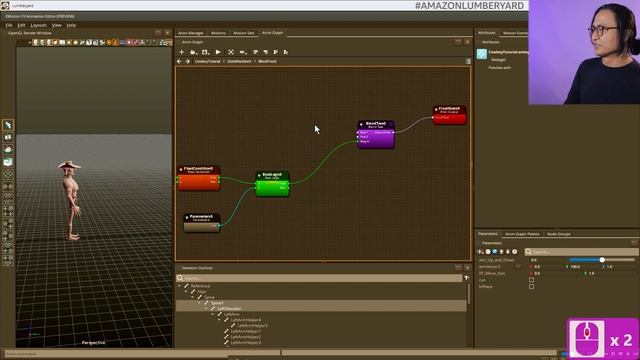This screenshot has height=360, width=640.
Task: Toggle the 'run' parameter checkbox
Action: [531, 280]
